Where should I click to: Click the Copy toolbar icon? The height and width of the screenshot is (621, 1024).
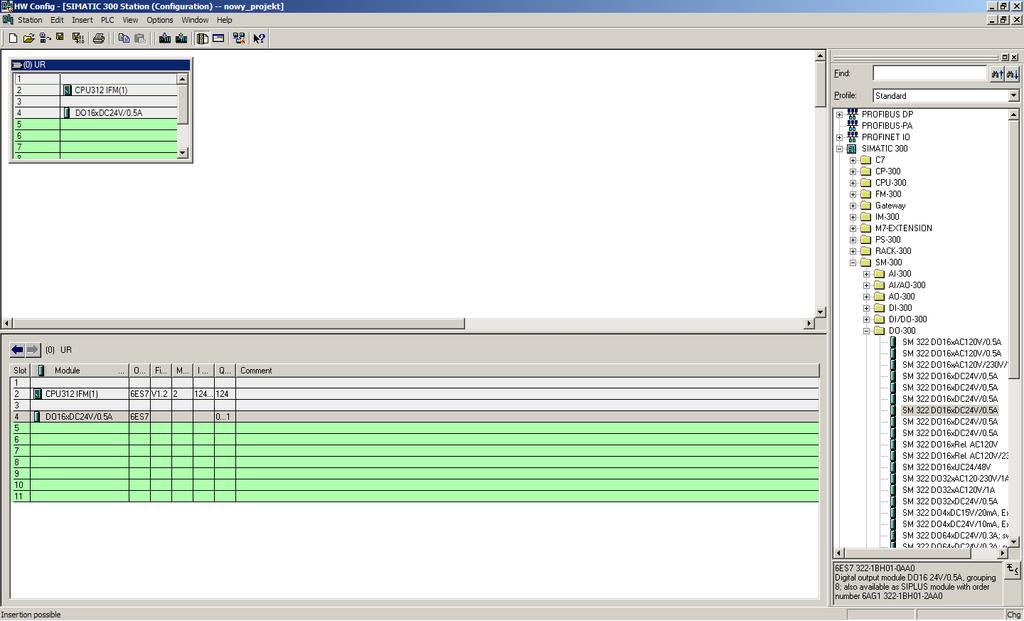coord(123,39)
